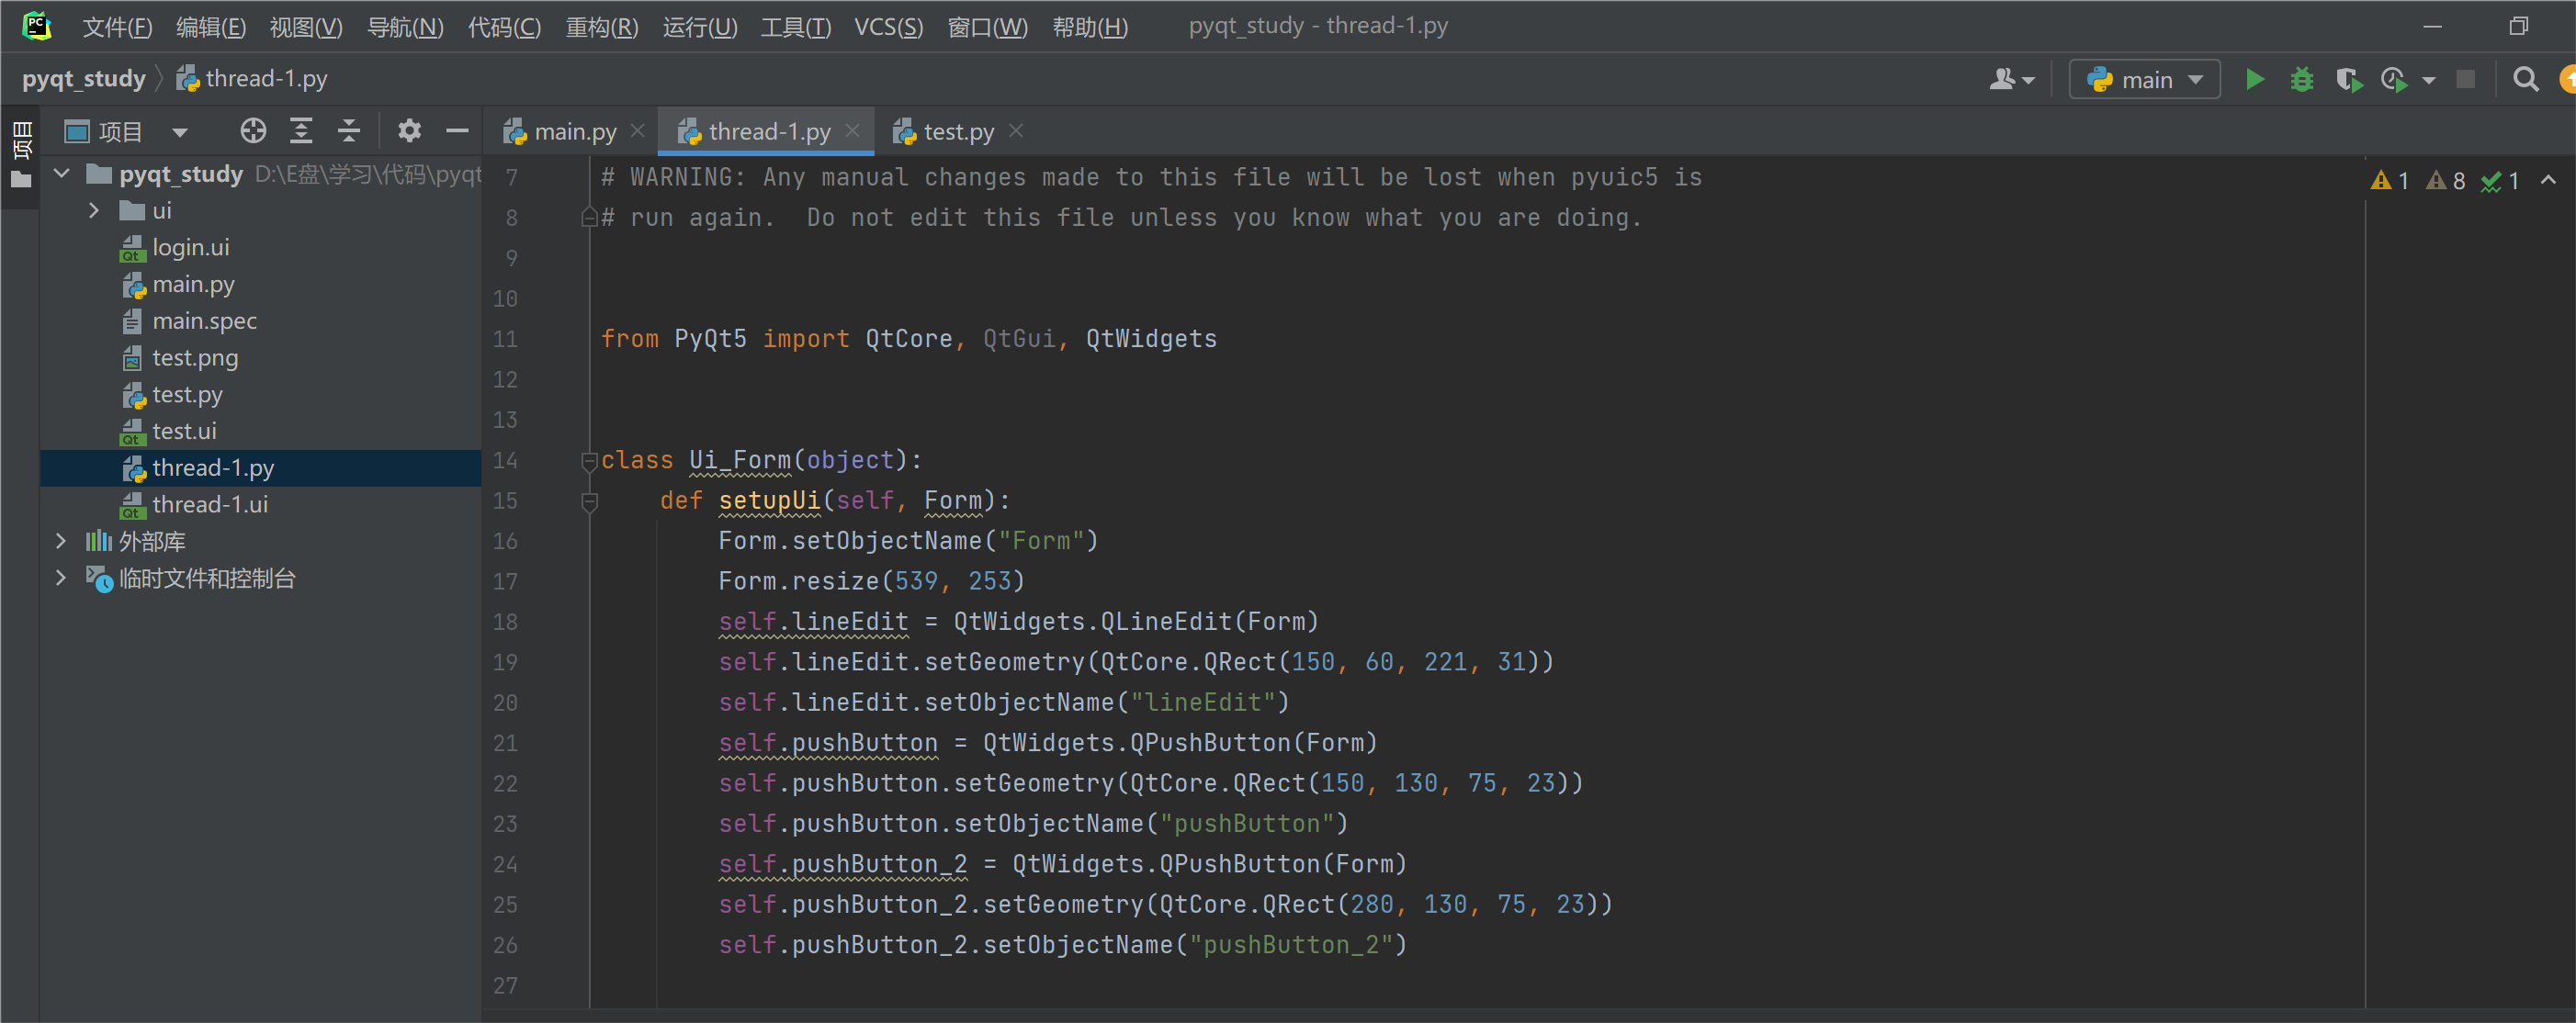Viewport: 2576px width, 1023px height.
Task: Run with coverage via the shield icon
Action: point(2349,80)
